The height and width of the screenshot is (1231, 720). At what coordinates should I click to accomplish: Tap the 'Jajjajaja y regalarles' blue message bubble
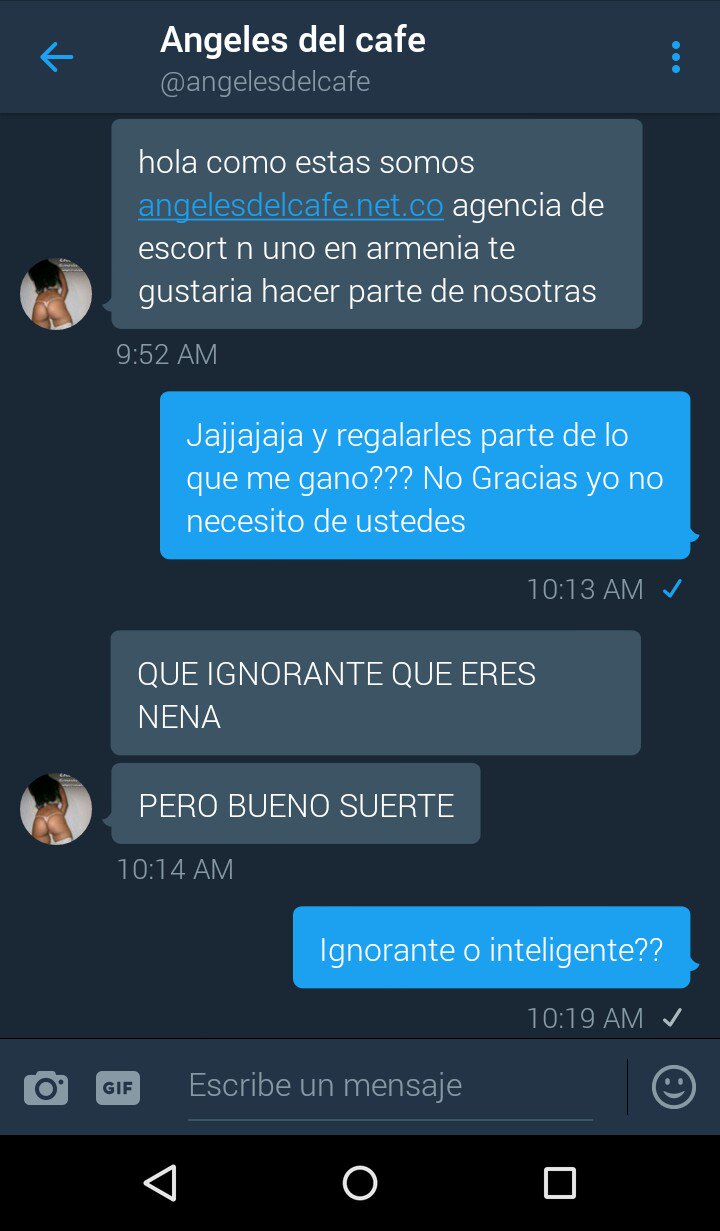[425, 476]
